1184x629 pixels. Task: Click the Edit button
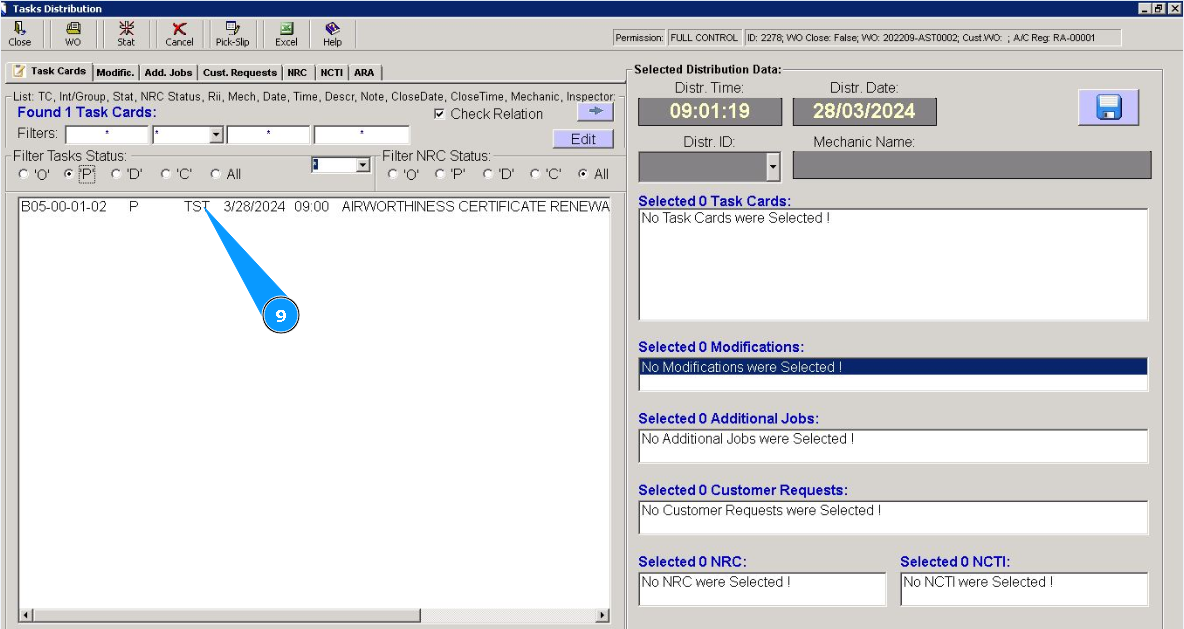pyautogui.click(x=583, y=139)
